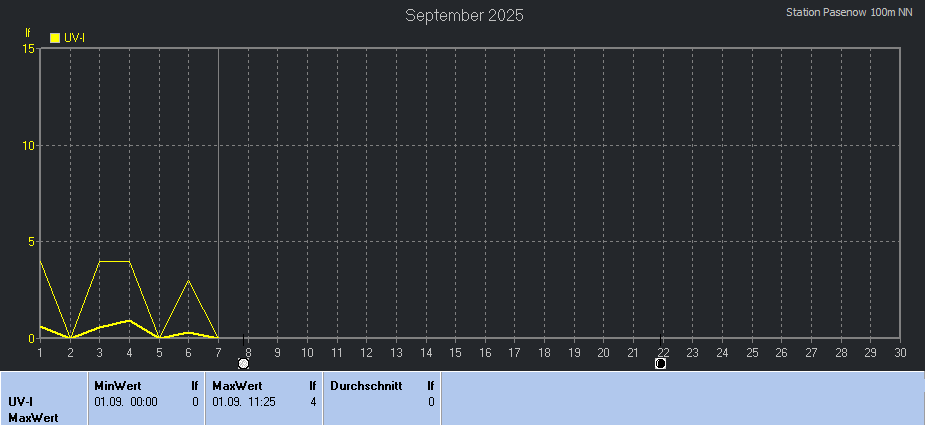Select day 25 on the x-axis
The image size is (925, 425).
click(x=752, y=352)
